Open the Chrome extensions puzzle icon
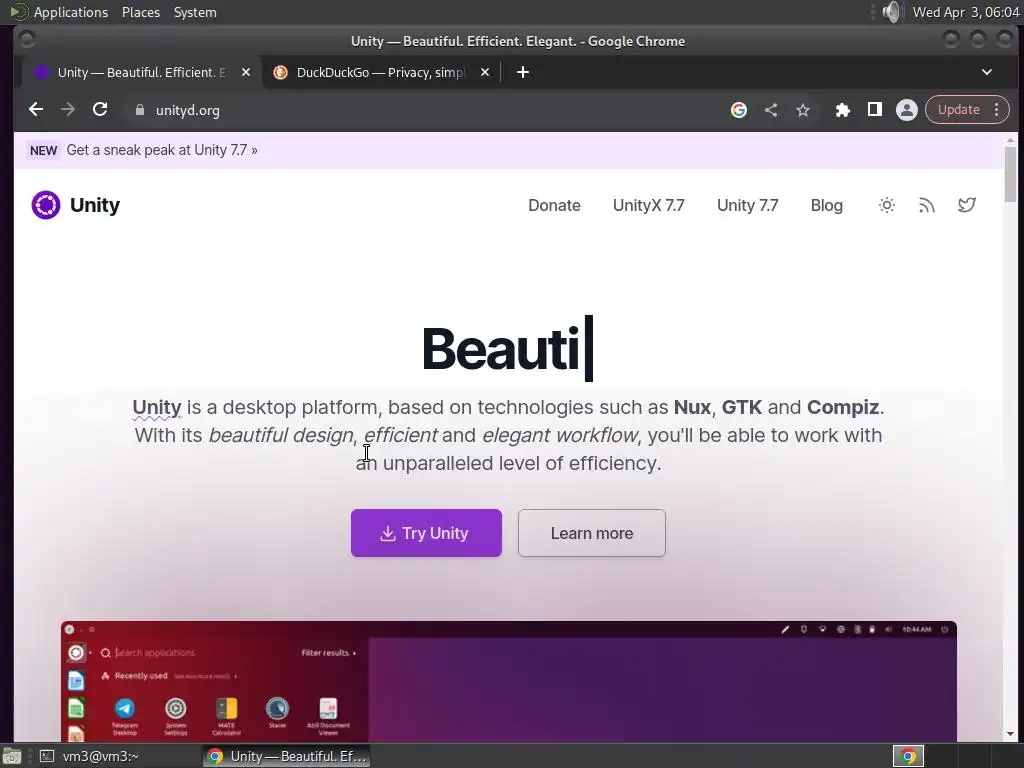This screenshot has width=1024, height=768. tap(842, 110)
